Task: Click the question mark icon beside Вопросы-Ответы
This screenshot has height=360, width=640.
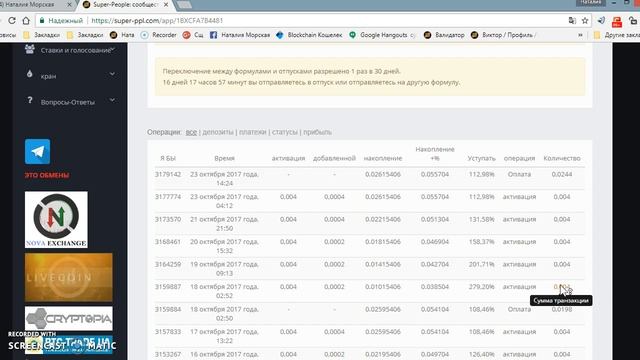Action: point(29,100)
